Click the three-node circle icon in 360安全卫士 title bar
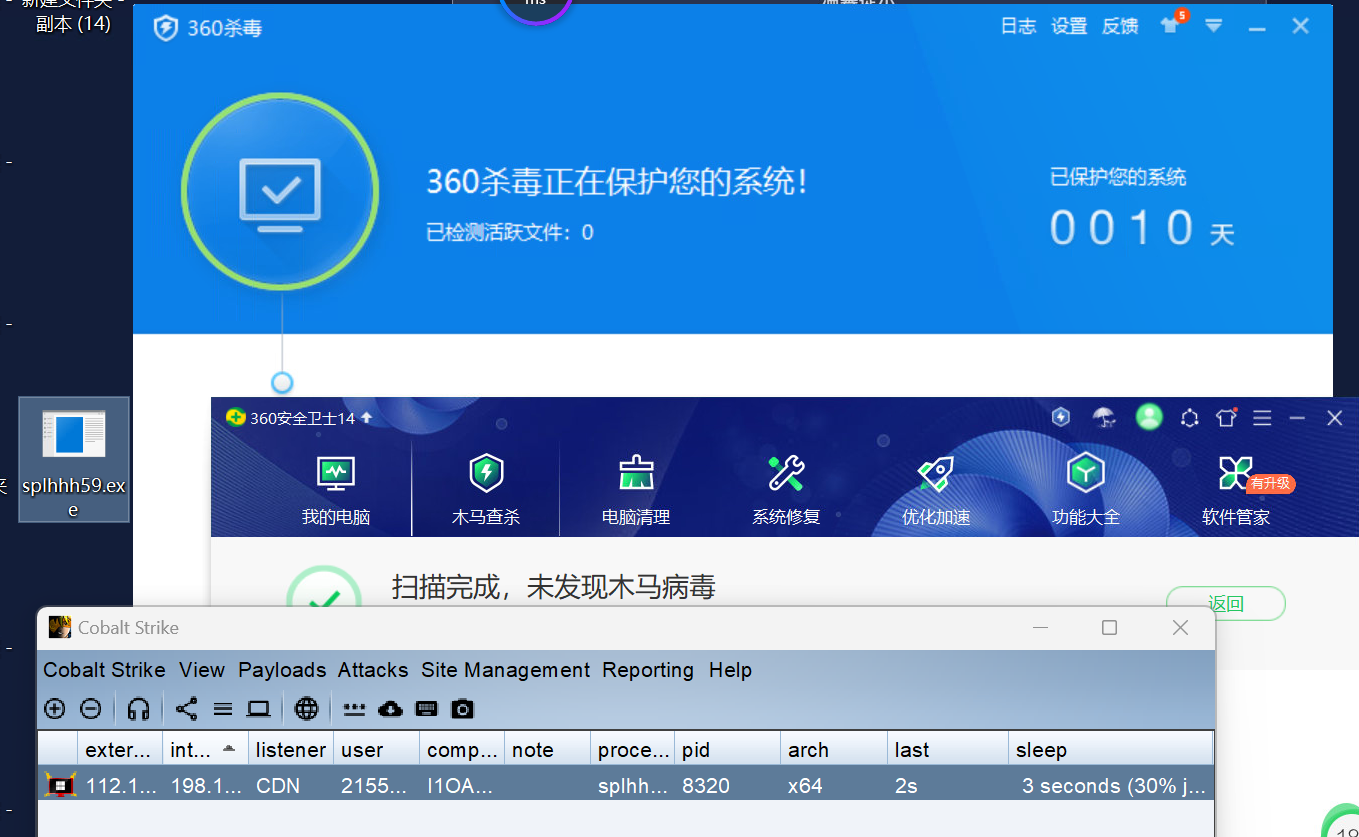1359x837 pixels. (1190, 418)
